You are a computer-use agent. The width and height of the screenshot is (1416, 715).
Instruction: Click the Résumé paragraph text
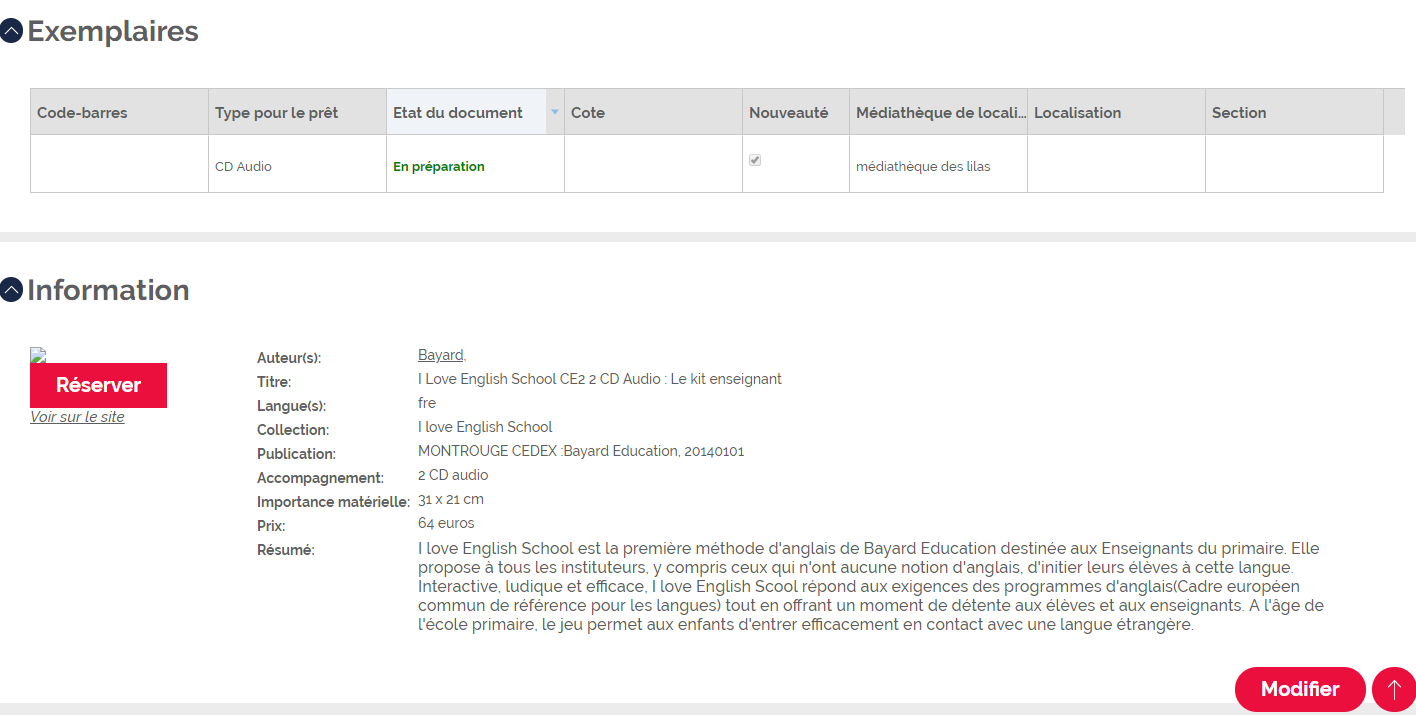[870, 586]
